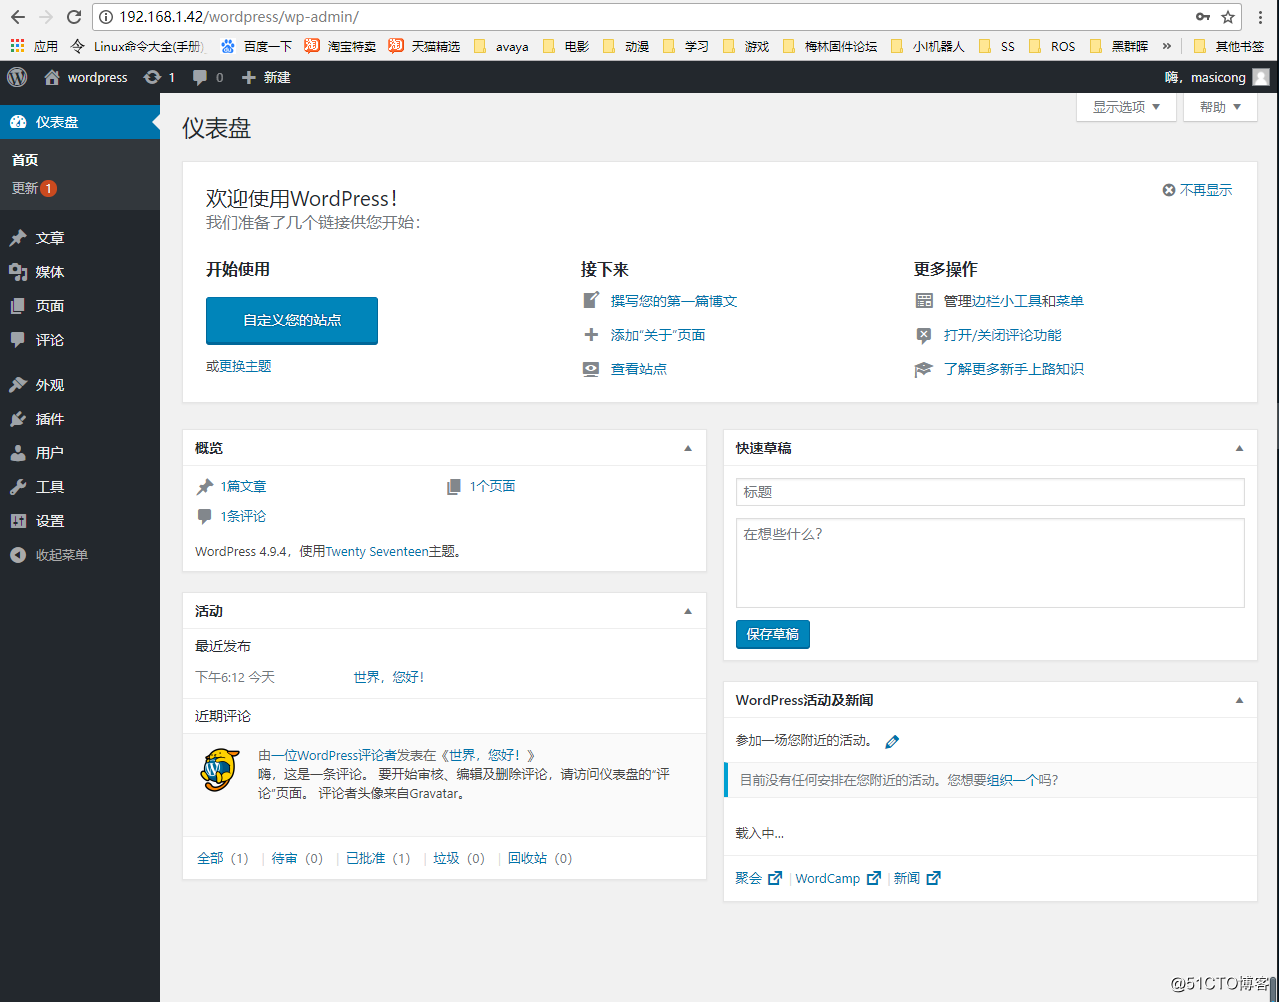Image resolution: width=1279 pixels, height=1002 pixels.
Task: Click 管理边栏小工具和菜单 link
Action: (x=1014, y=301)
